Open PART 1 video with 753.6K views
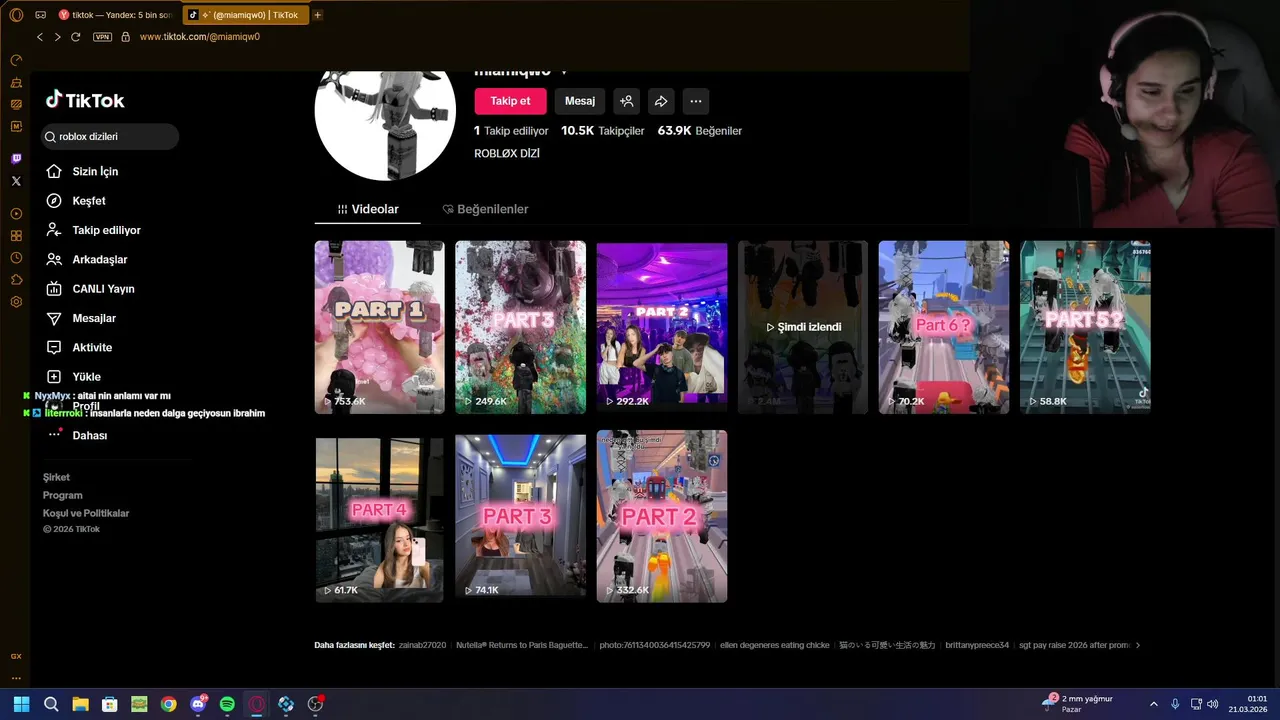1280x720 pixels. point(380,327)
